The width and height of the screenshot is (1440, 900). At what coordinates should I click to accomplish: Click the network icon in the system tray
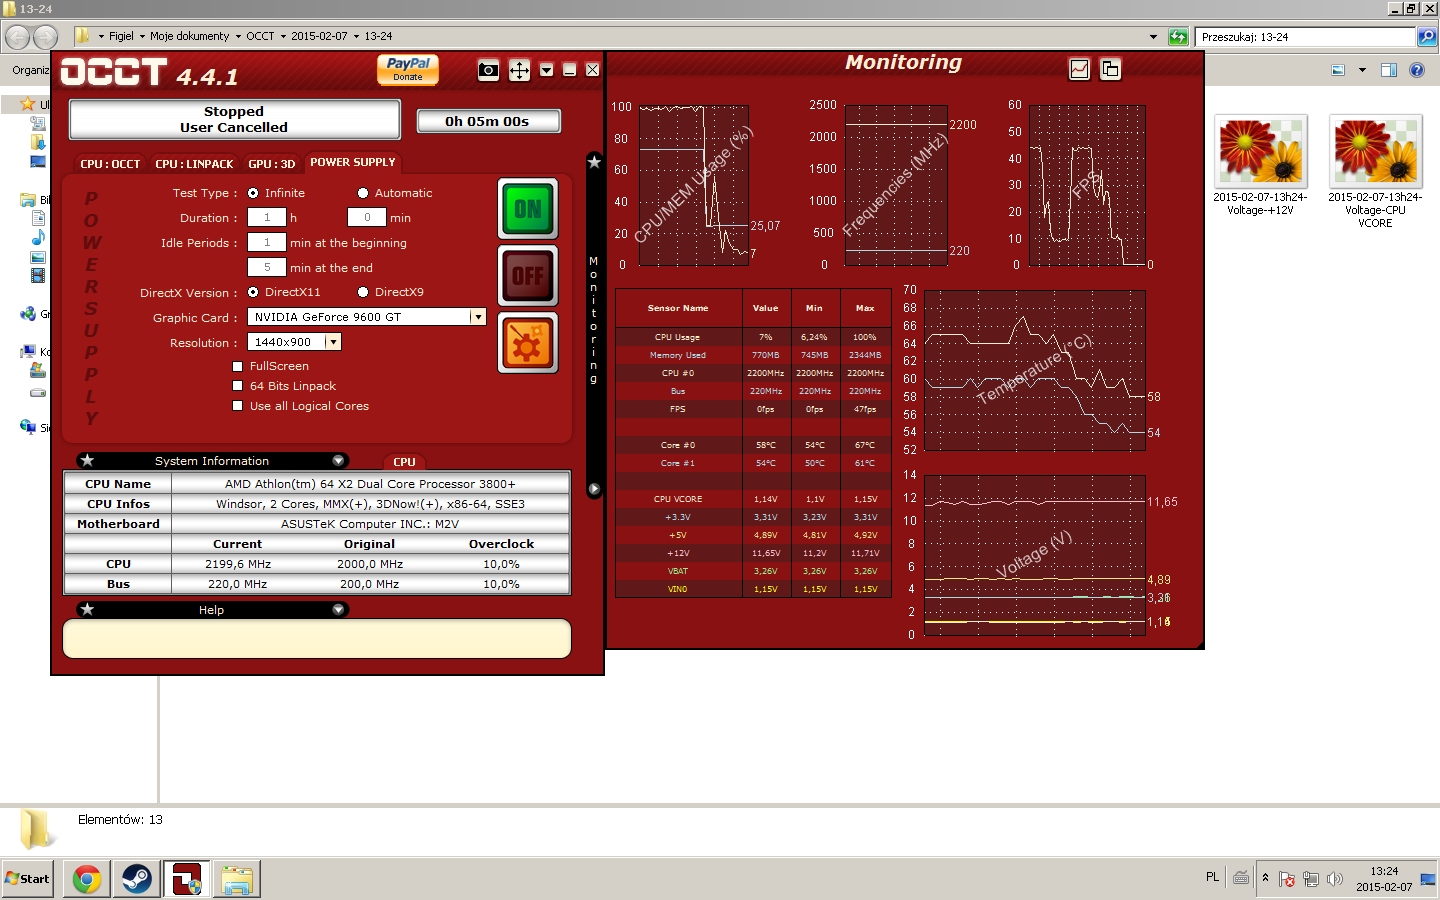point(1311,879)
